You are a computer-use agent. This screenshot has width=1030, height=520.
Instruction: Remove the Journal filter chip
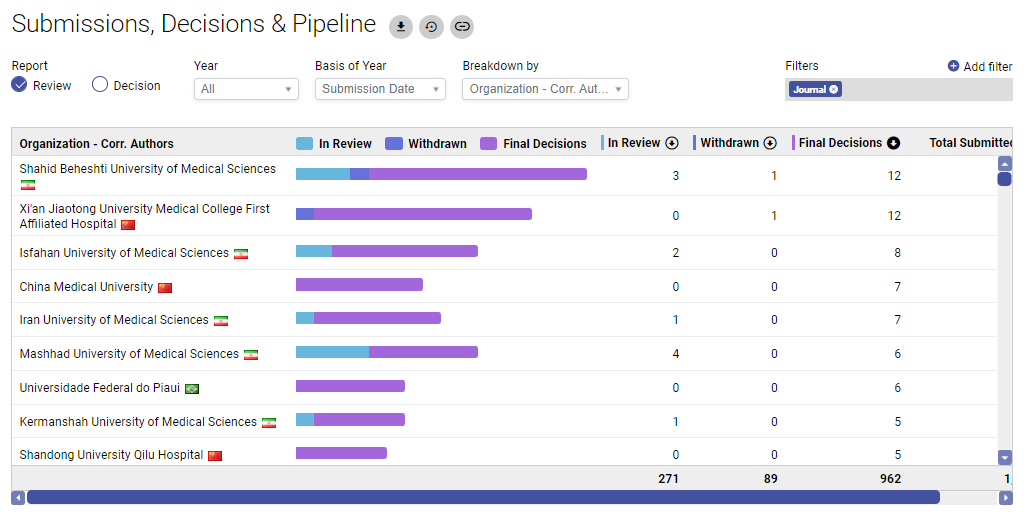tap(834, 89)
